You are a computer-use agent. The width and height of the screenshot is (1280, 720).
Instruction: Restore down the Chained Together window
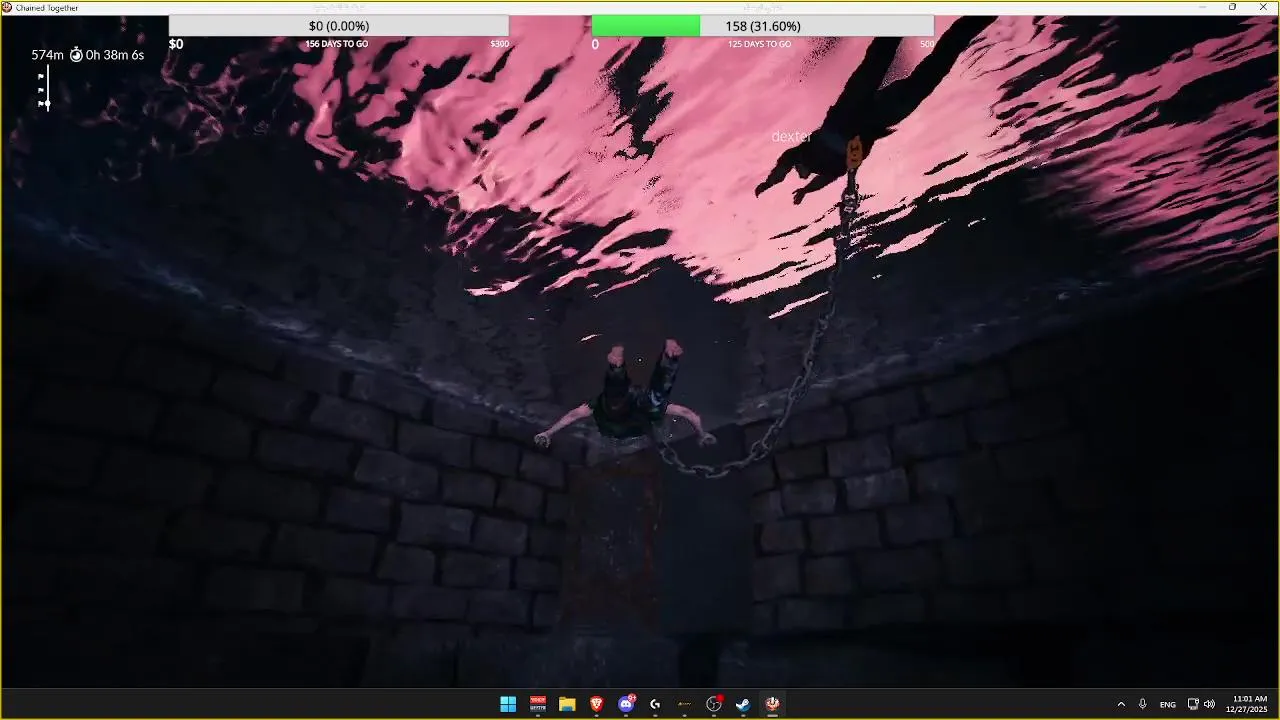tap(1232, 7)
